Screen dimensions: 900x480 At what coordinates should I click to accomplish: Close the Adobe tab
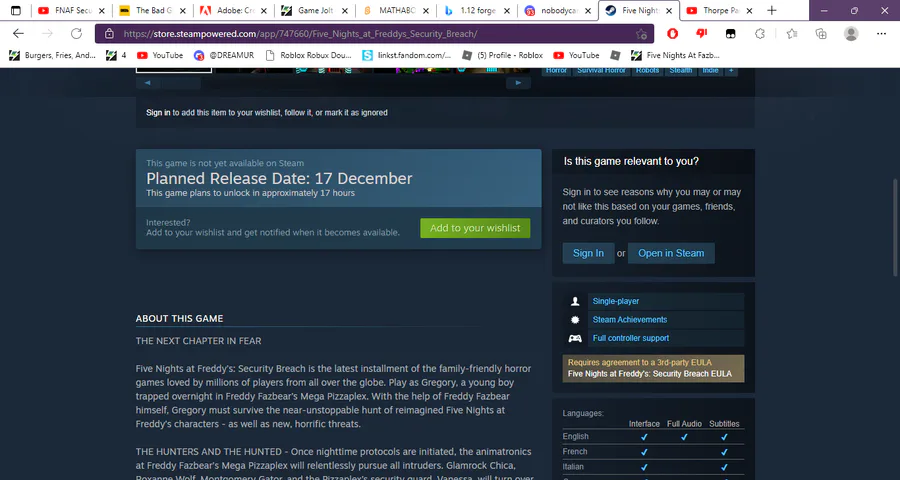[264, 11]
